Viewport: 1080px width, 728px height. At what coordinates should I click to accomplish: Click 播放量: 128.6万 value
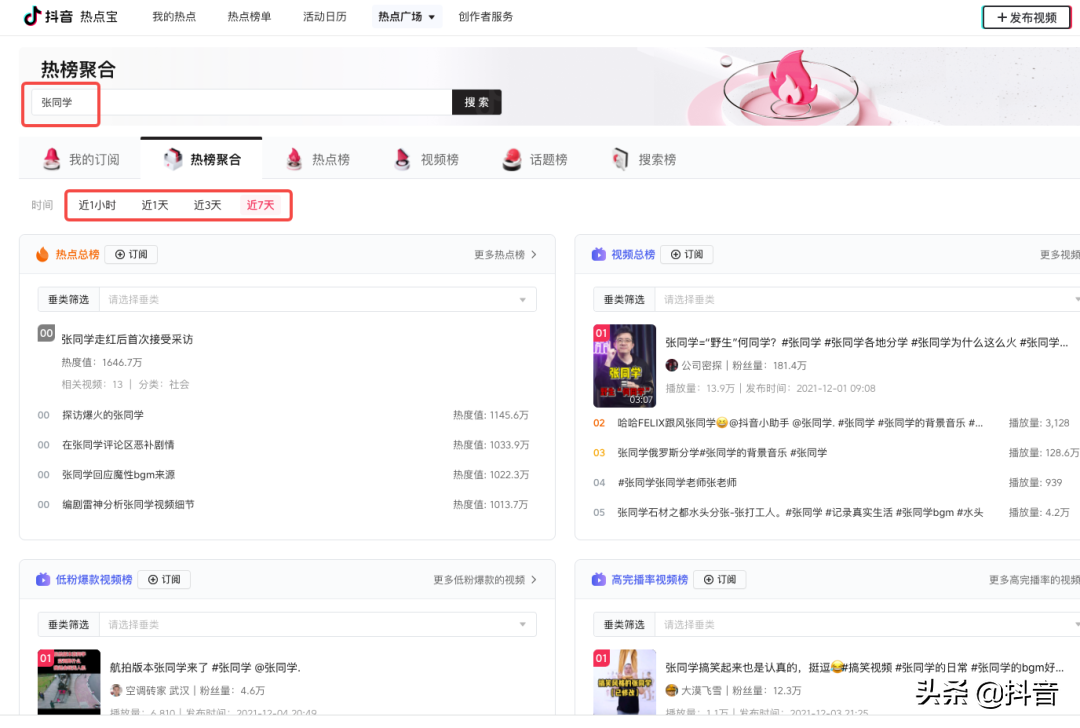click(1043, 453)
